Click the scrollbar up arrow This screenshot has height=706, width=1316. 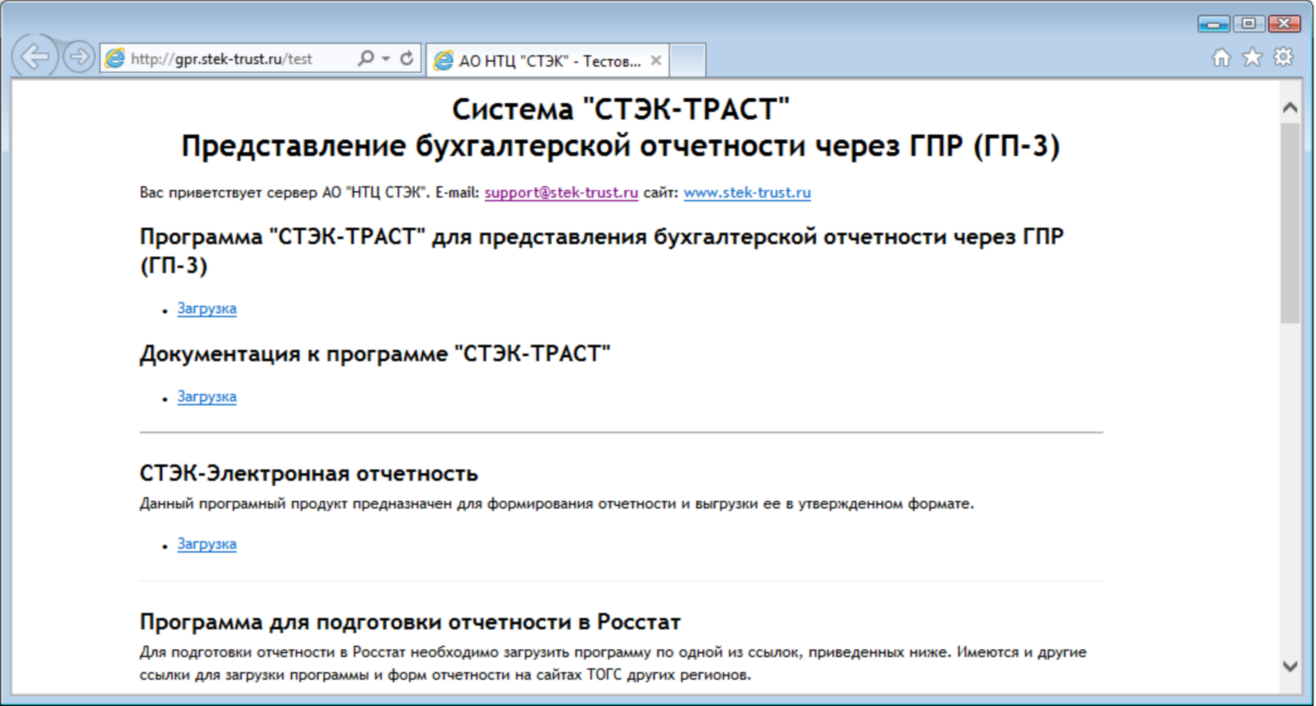pyautogui.click(x=1290, y=107)
